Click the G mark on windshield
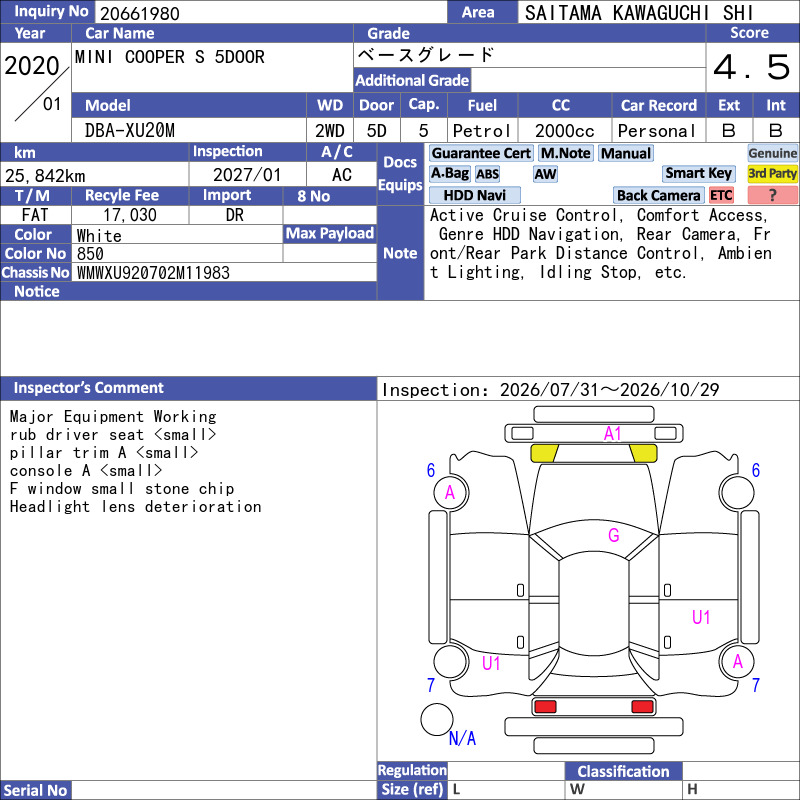Screen dimensions: 800x800 pos(613,535)
